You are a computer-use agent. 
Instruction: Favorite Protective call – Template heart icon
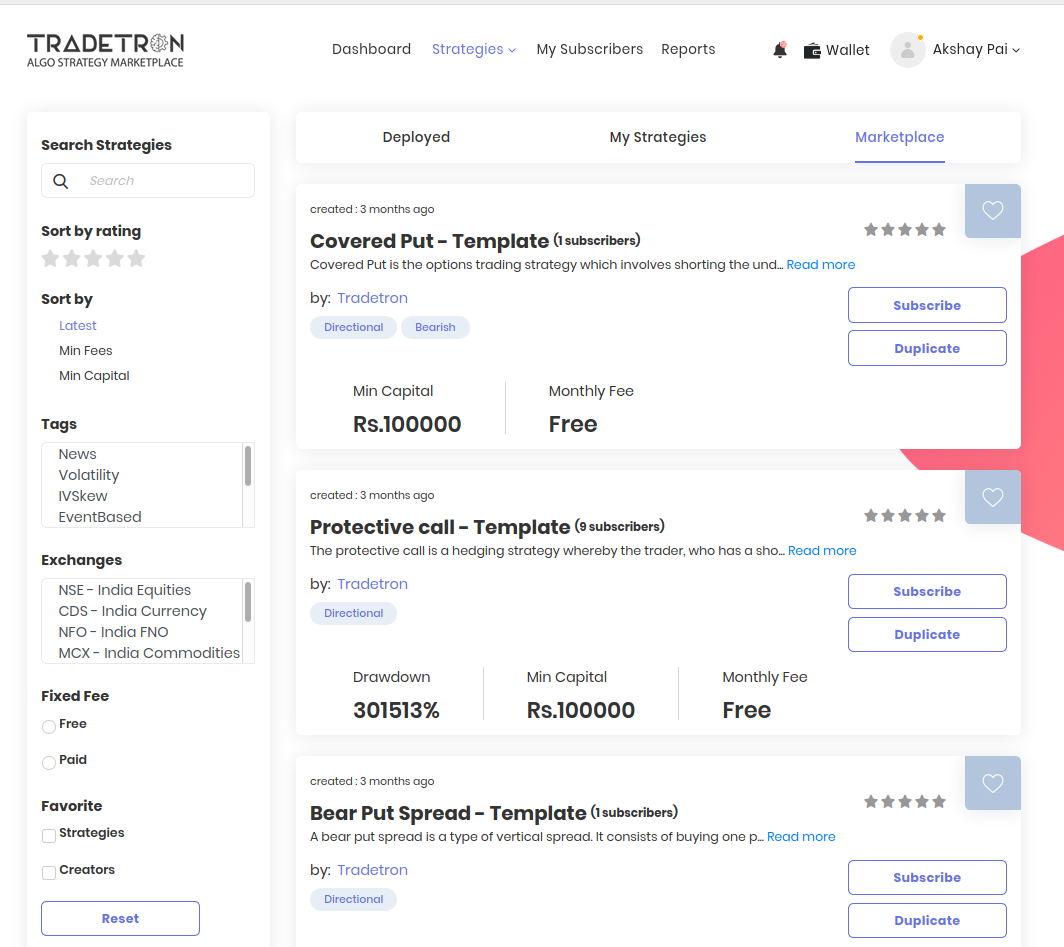(x=992, y=497)
